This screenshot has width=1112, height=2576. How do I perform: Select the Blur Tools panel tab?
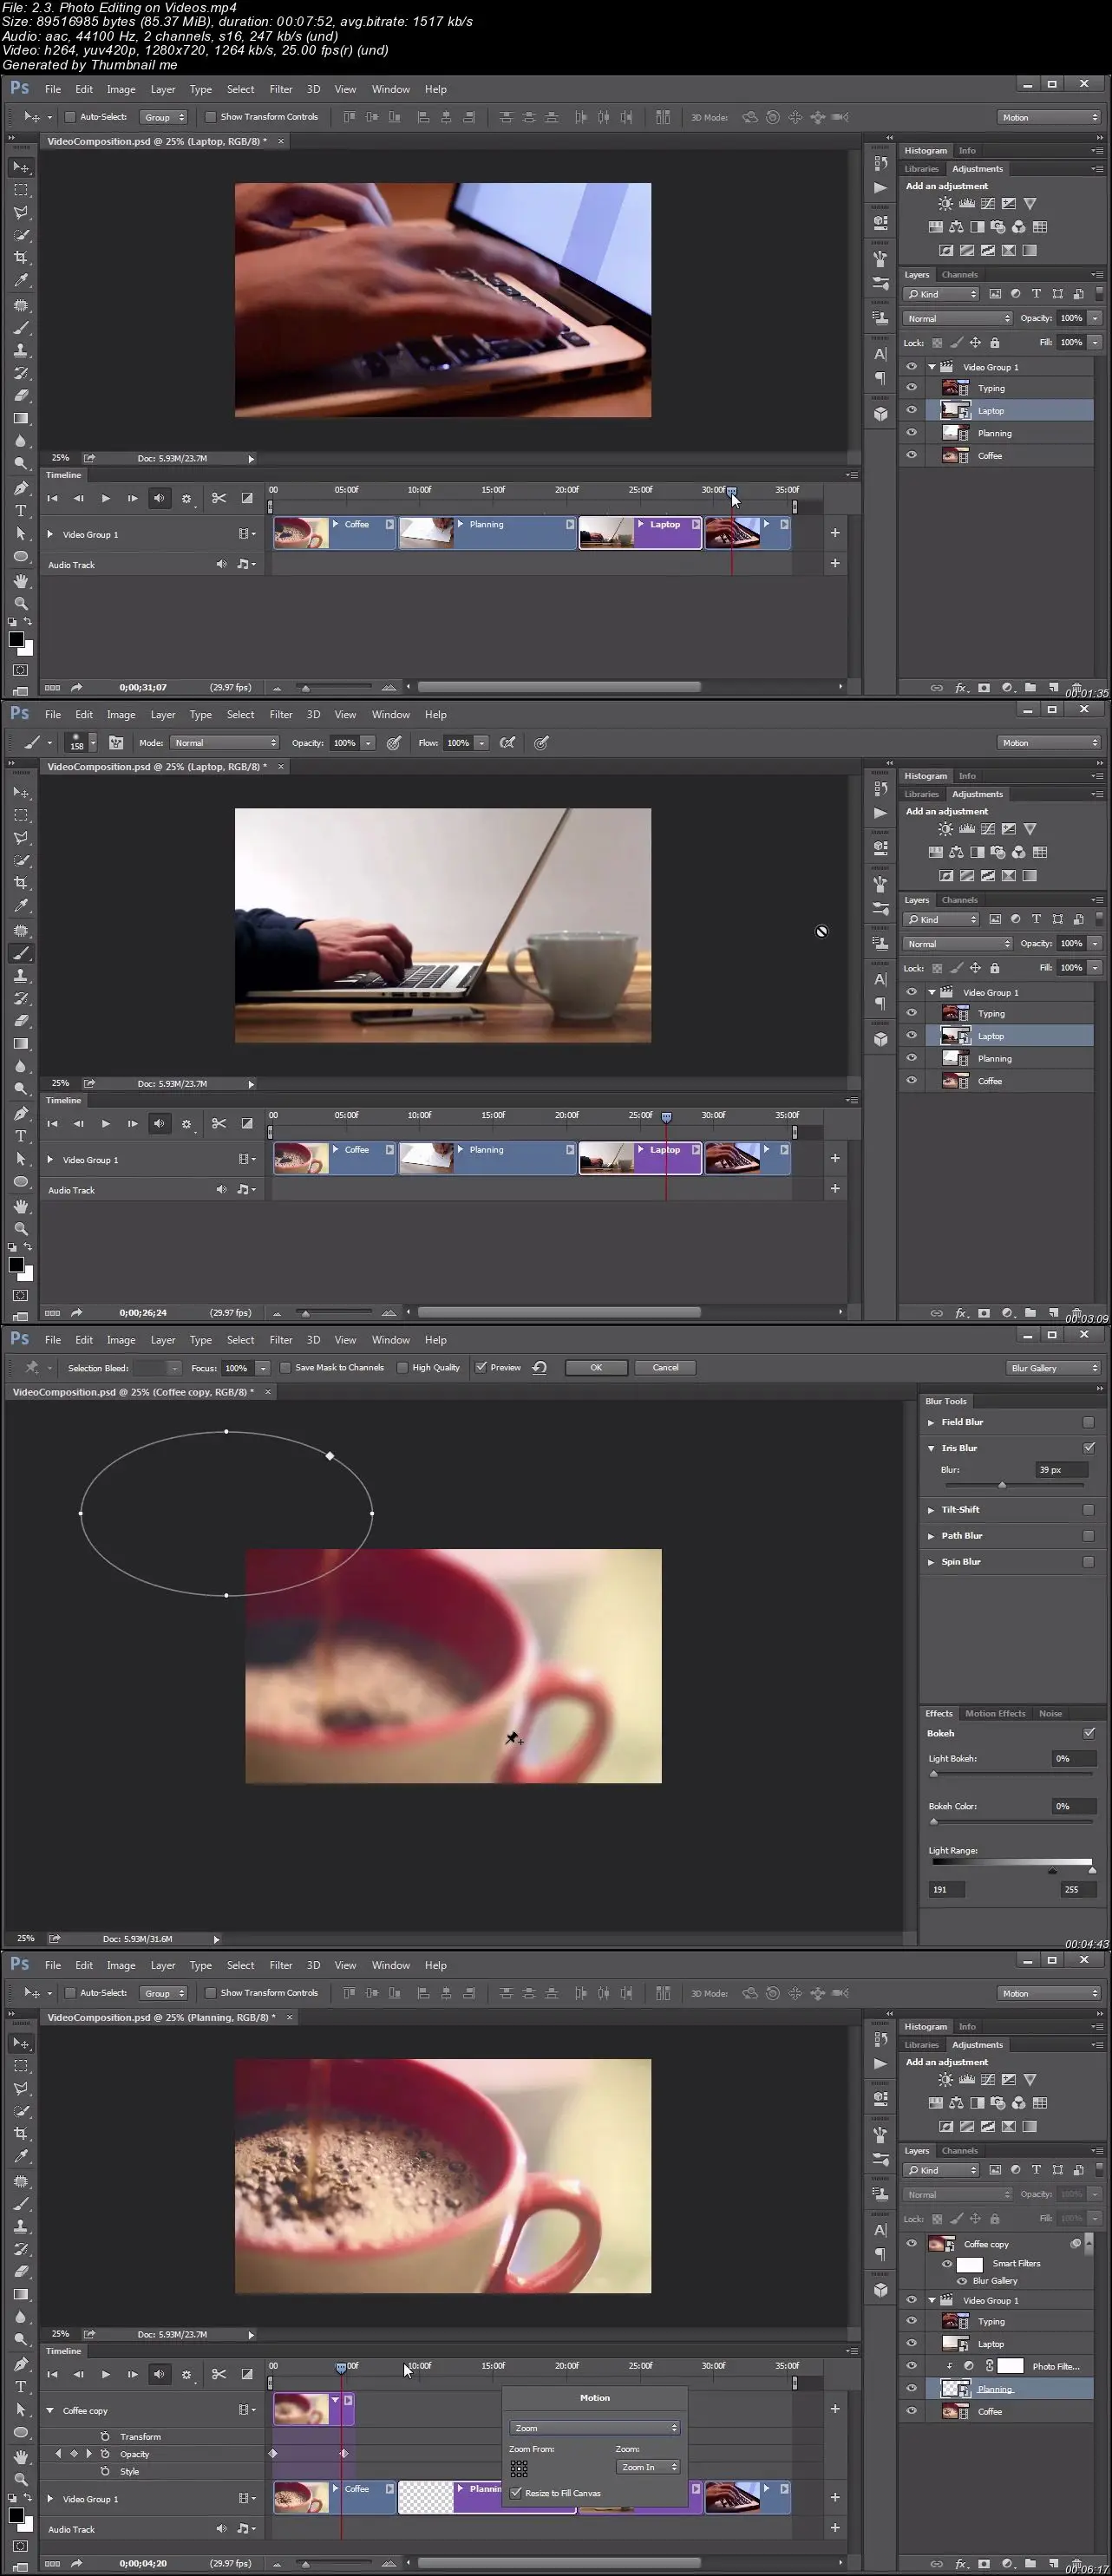[946, 1401]
